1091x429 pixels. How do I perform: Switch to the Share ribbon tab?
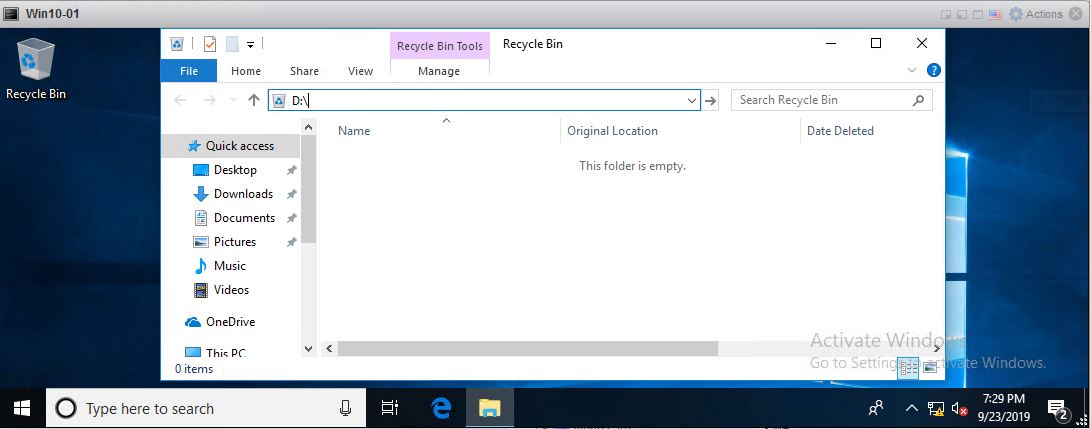[x=304, y=71]
